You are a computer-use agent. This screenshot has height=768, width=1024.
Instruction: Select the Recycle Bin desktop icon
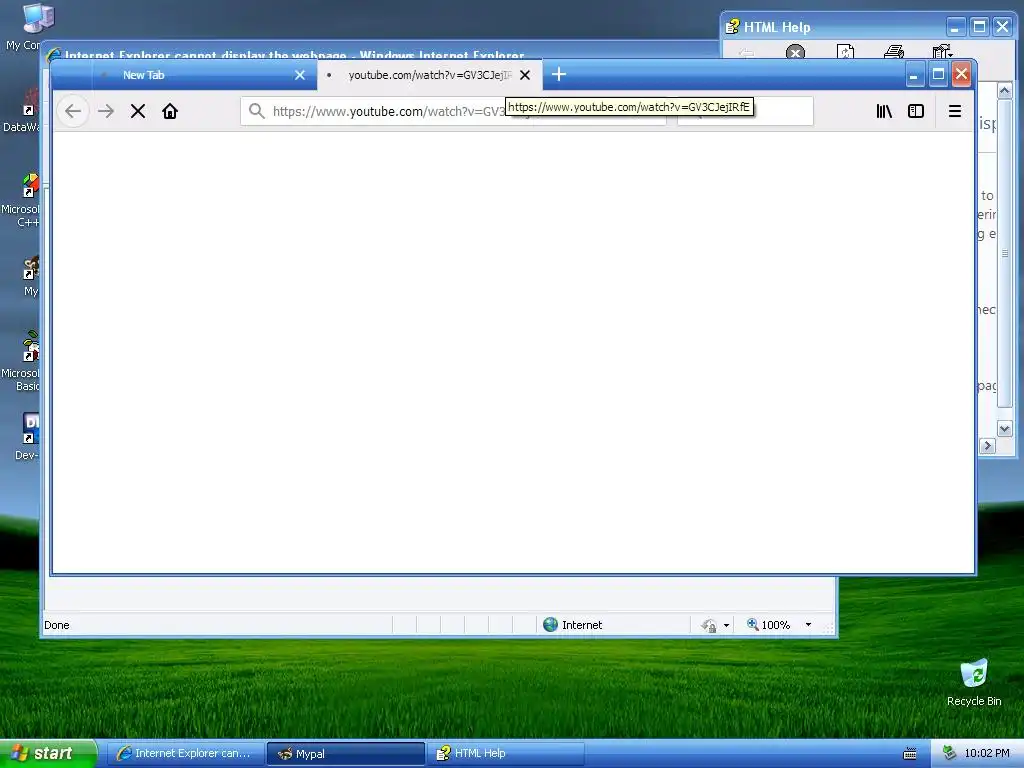coord(974,682)
